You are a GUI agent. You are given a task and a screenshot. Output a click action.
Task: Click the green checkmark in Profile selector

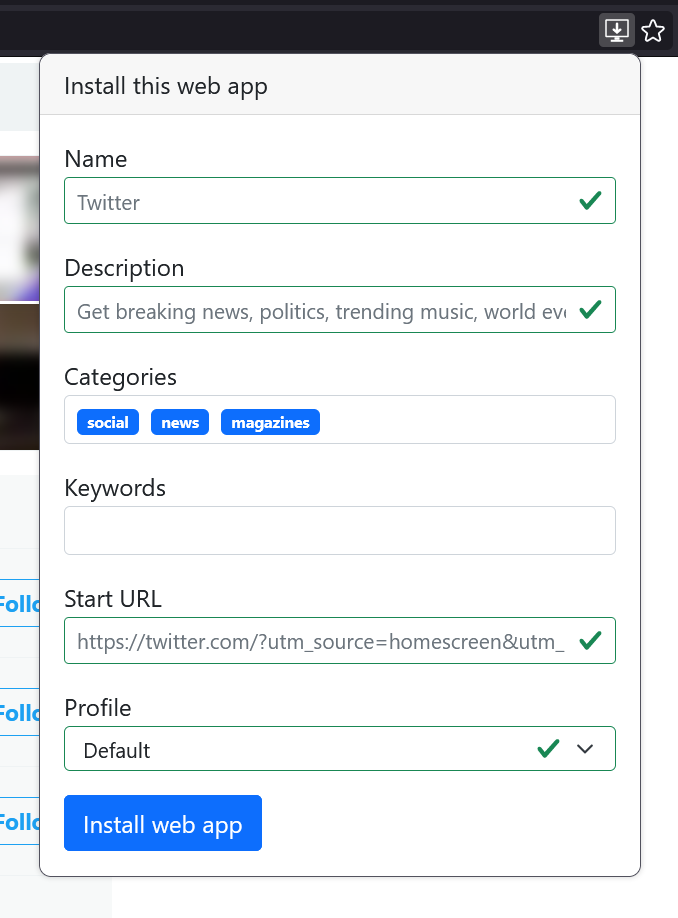547,749
